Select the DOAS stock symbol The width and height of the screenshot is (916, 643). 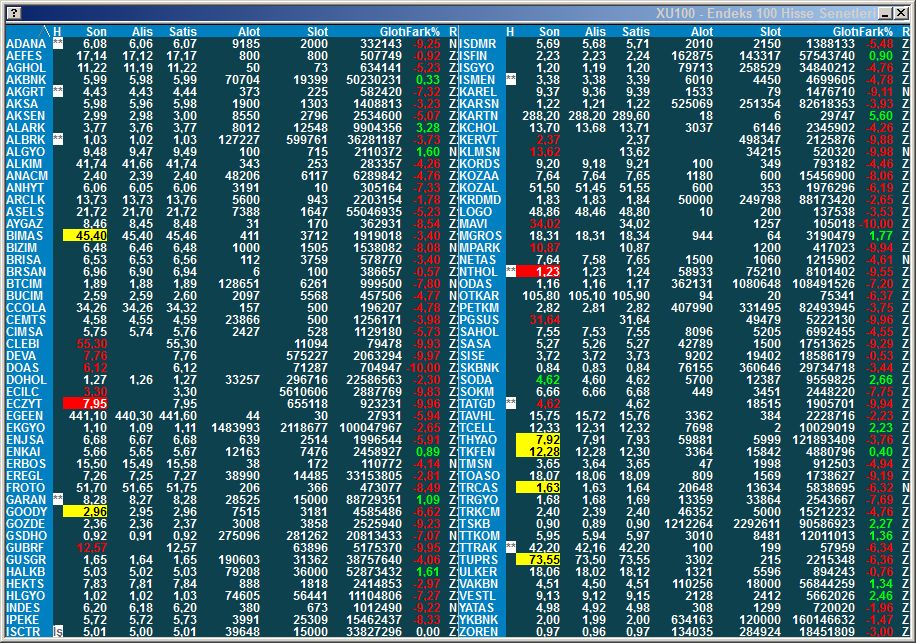click(23, 367)
